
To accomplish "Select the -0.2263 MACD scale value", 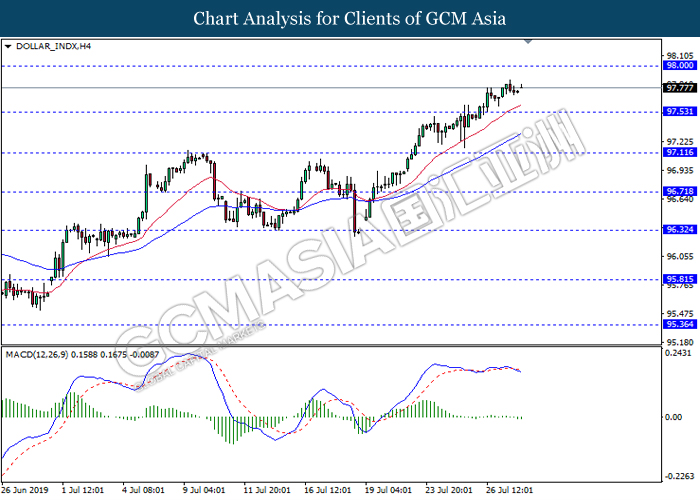I will tap(678, 476).
